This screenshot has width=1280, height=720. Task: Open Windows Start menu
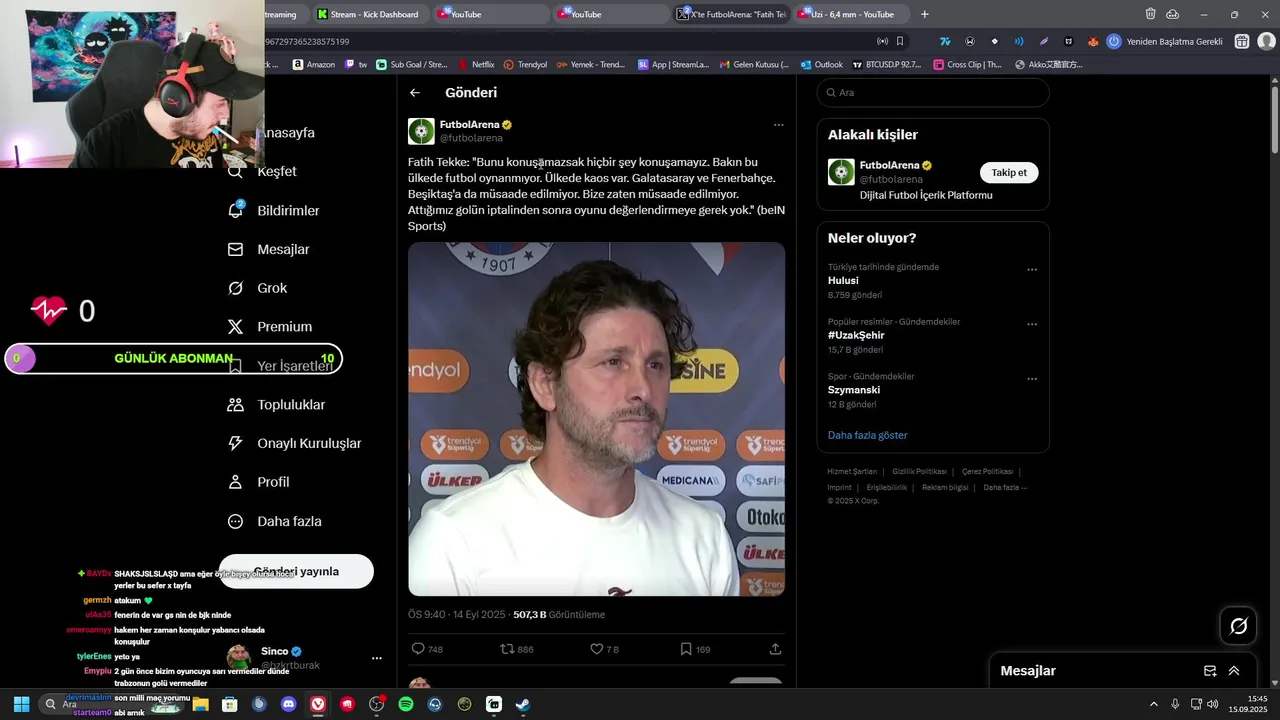[x=21, y=704]
